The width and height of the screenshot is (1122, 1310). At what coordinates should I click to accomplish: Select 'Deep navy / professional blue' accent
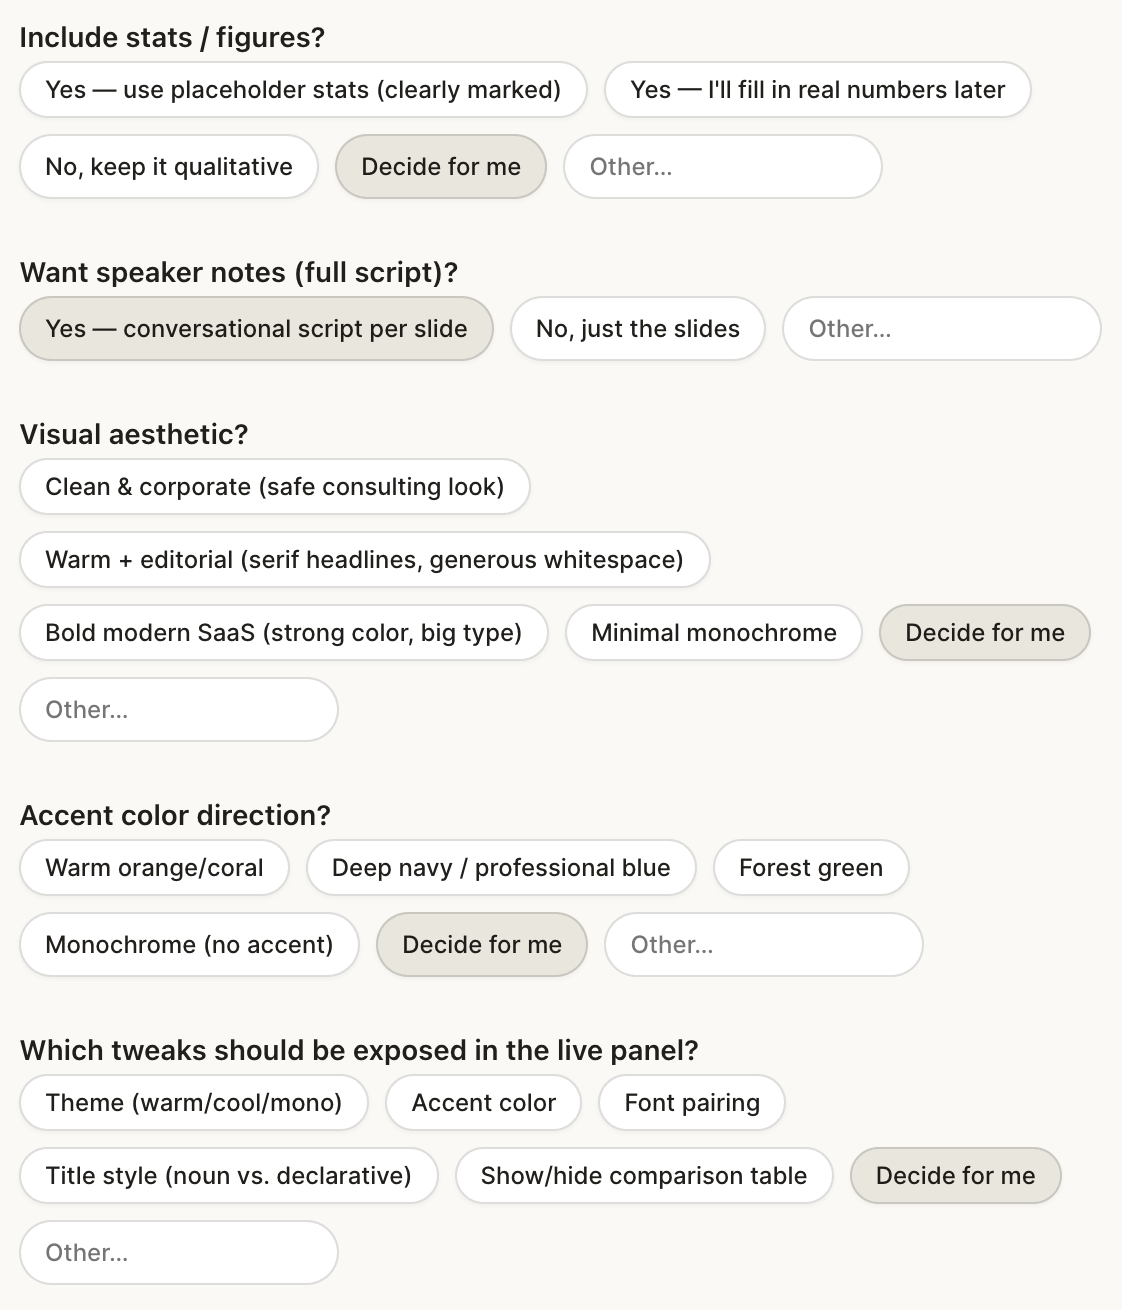[x=501, y=868]
